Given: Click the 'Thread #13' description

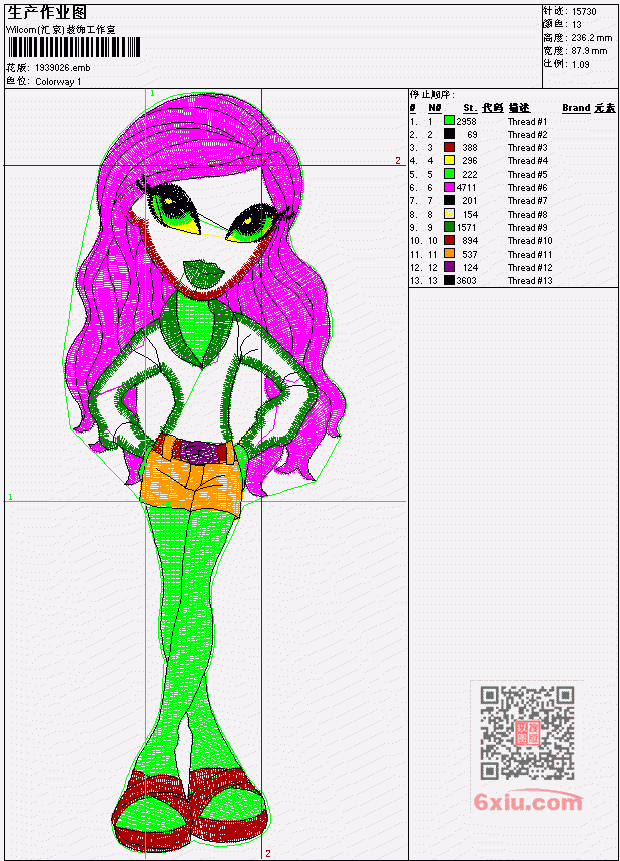Looking at the screenshot, I should pos(530,281).
